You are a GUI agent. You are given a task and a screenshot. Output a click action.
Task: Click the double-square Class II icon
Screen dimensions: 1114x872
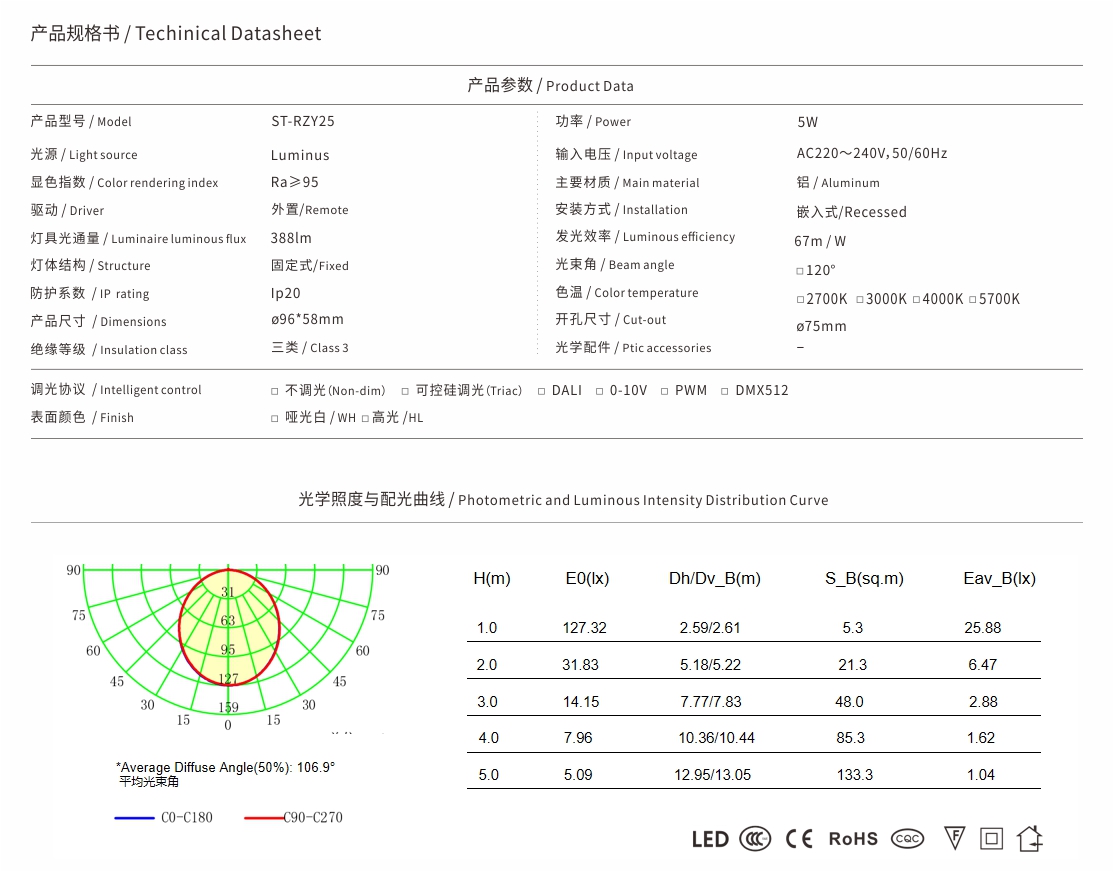[991, 839]
